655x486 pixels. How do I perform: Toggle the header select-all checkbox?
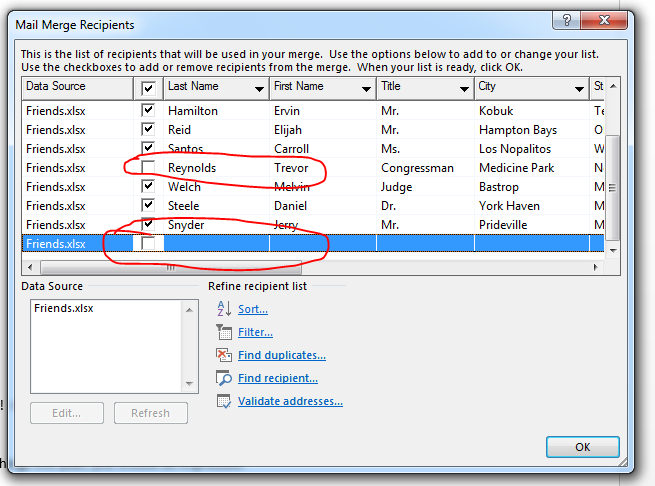pyautogui.click(x=148, y=88)
